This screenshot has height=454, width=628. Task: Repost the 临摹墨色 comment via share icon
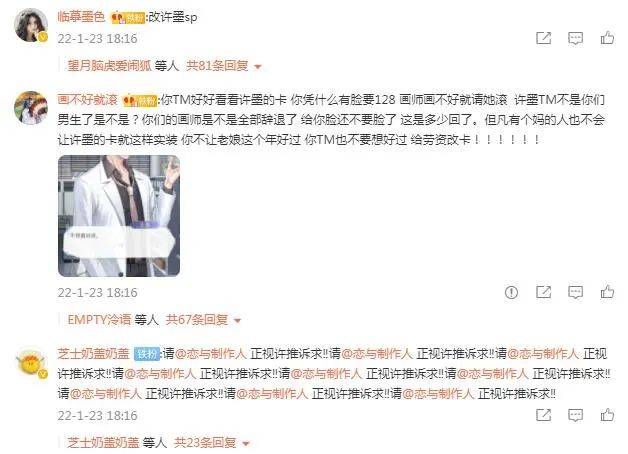543,38
